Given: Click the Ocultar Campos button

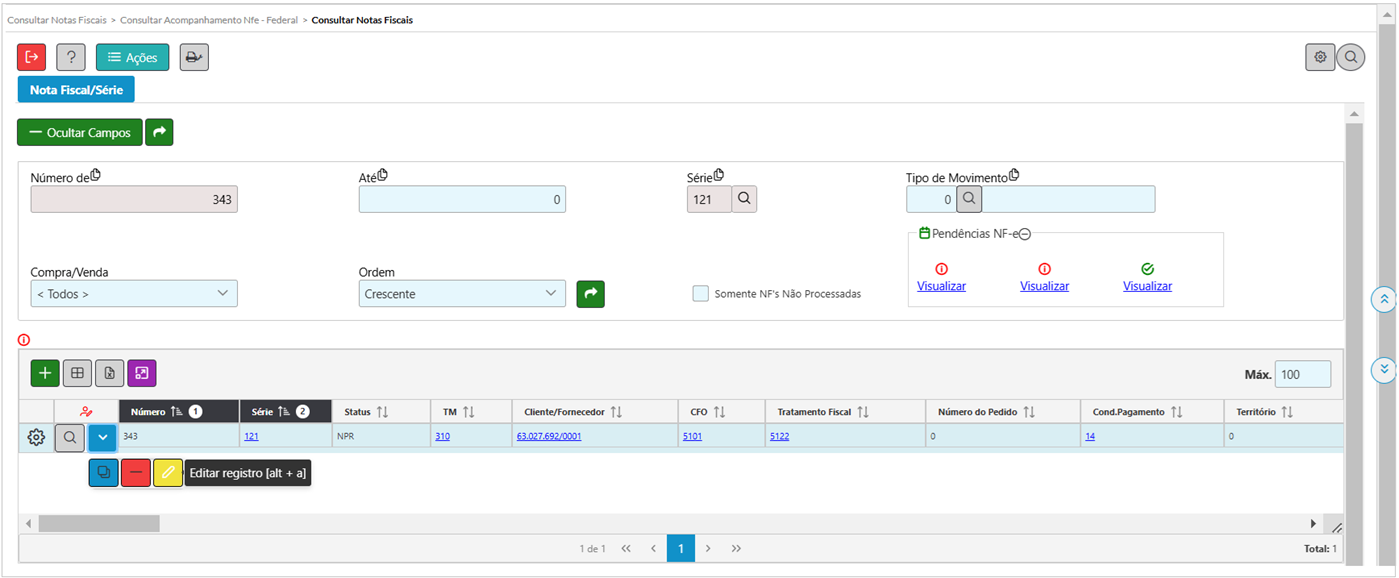Looking at the screenshot, I should 79,132.
